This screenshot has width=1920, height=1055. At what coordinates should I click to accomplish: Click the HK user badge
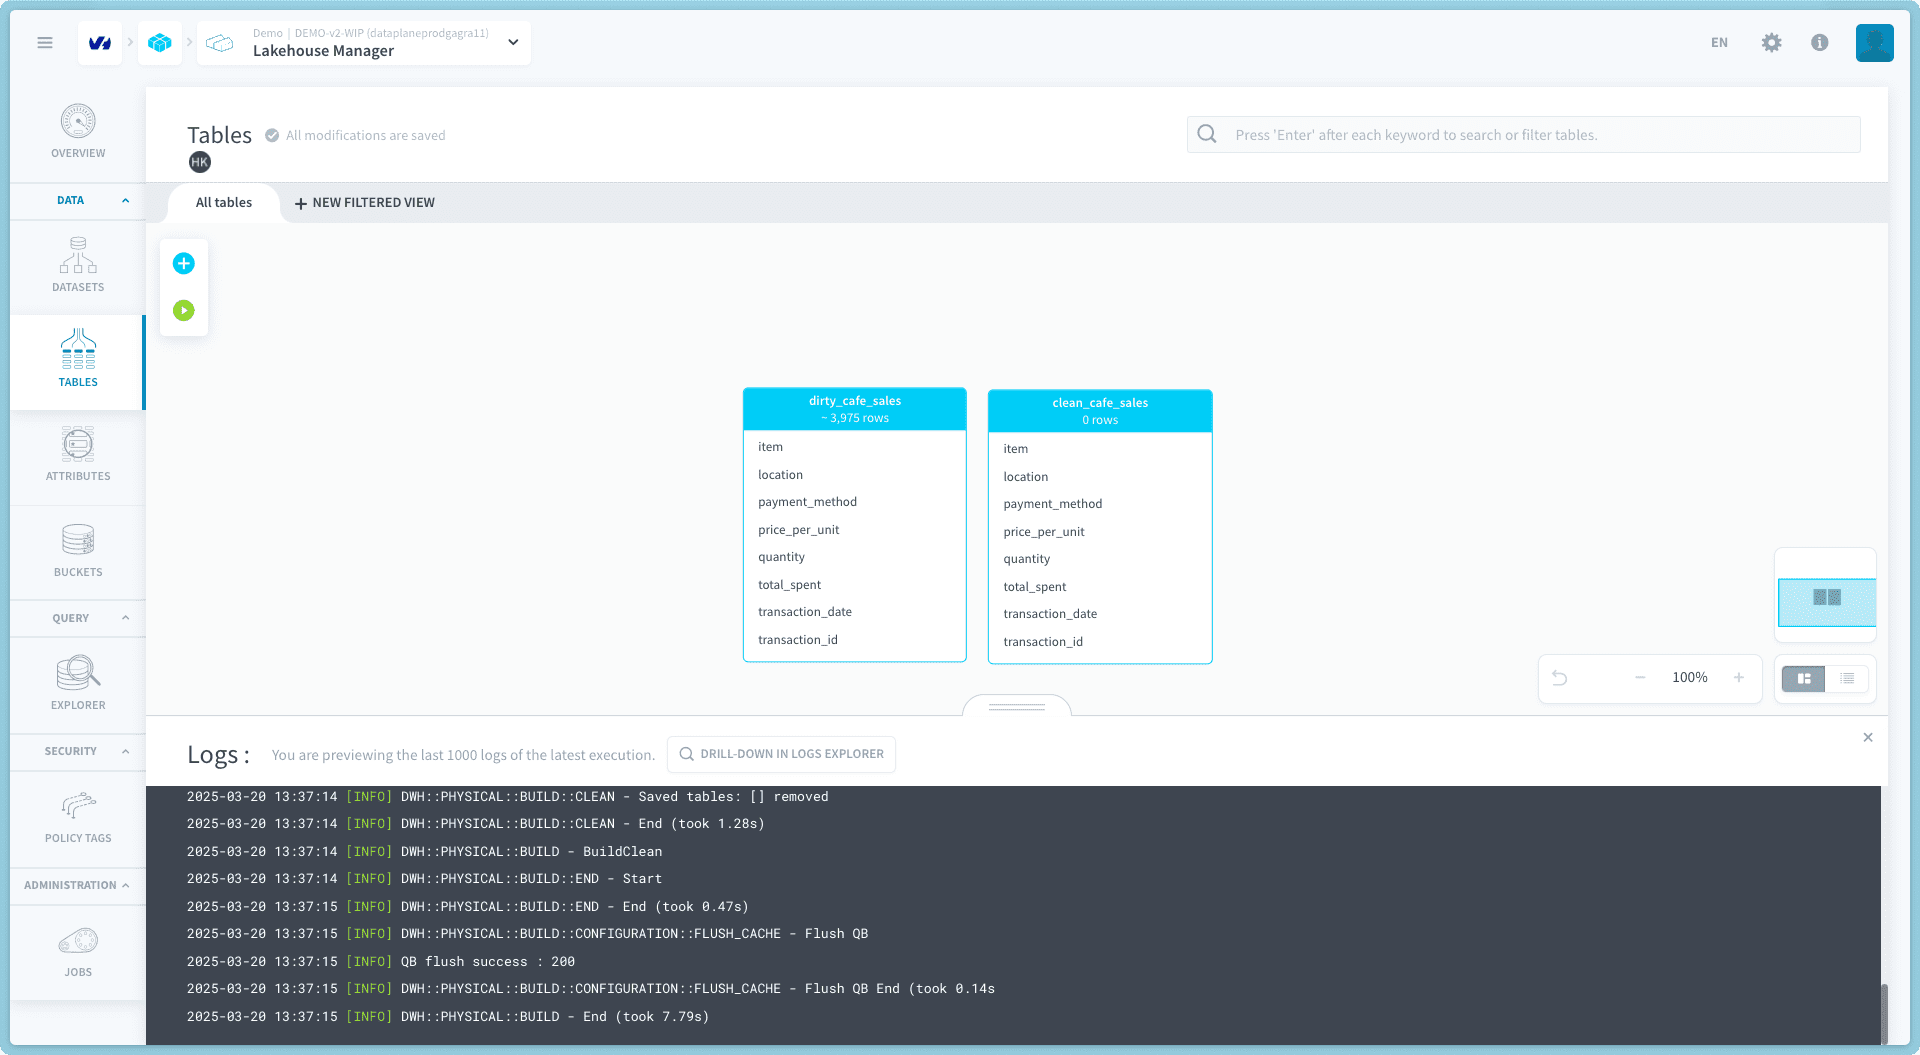(x=200, y=162)
